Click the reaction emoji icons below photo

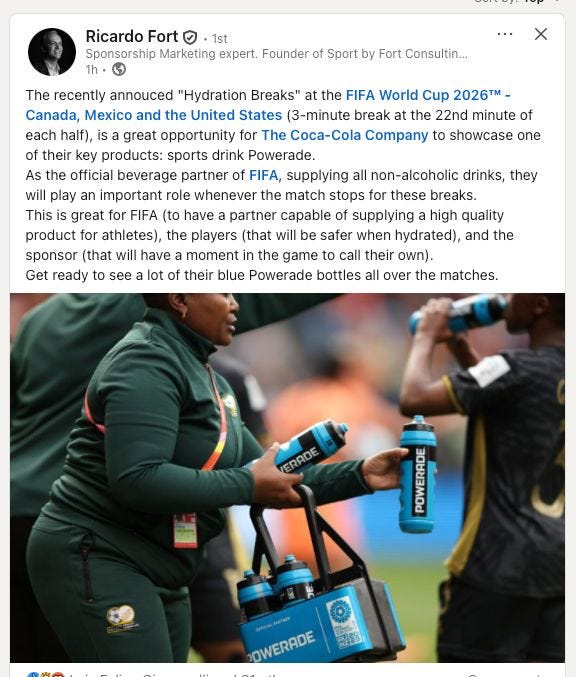(x=45, y=674)
